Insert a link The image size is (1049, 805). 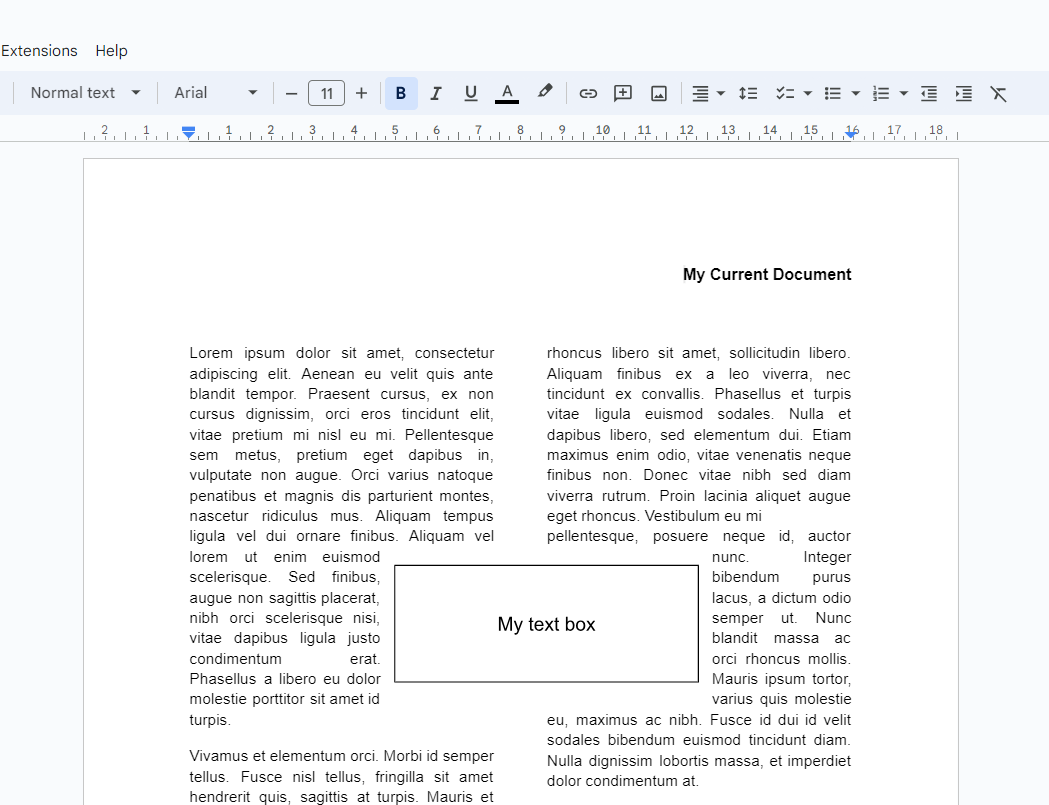[588, 93]
